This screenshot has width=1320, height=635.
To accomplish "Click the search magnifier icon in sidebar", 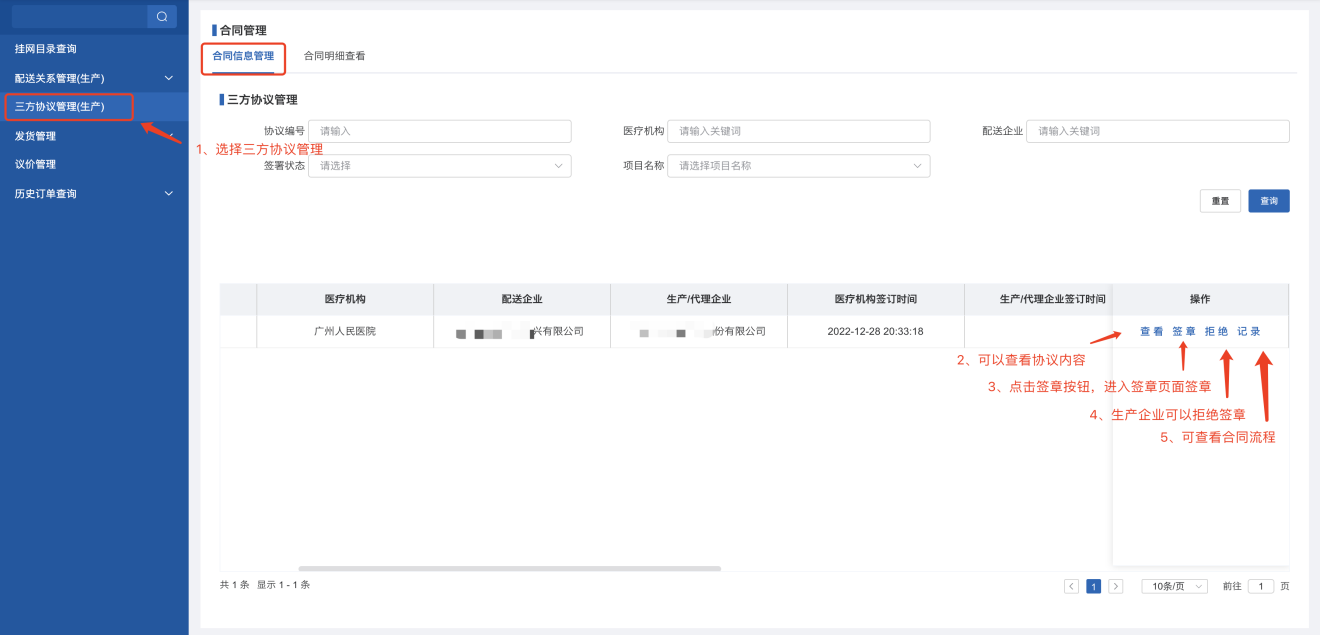I will coord(162,16).
